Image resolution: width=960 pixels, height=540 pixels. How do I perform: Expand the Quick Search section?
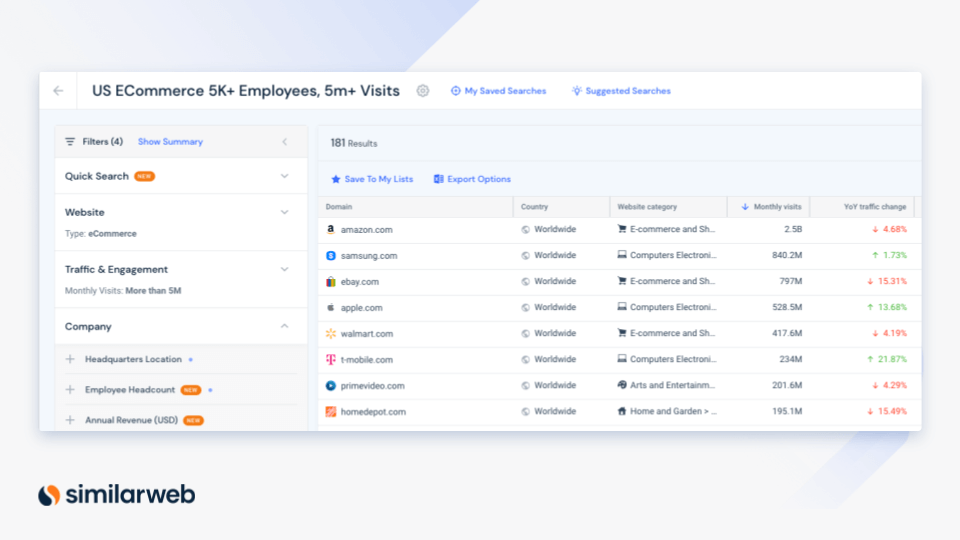285,176
